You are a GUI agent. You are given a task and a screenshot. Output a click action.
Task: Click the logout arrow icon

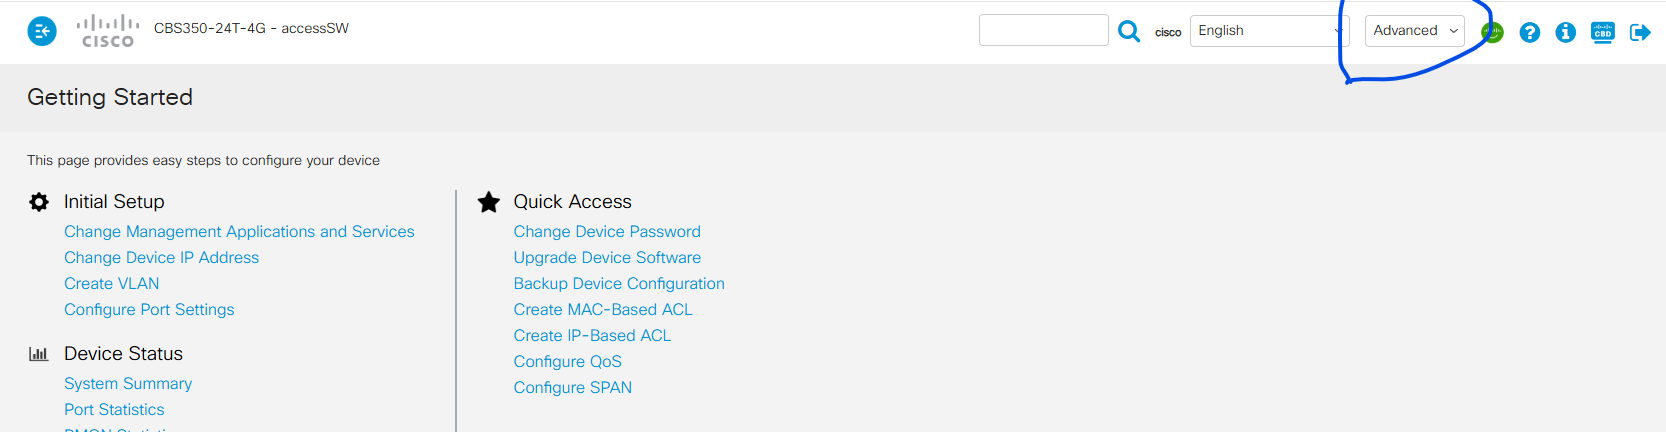tap(1640, 33)
